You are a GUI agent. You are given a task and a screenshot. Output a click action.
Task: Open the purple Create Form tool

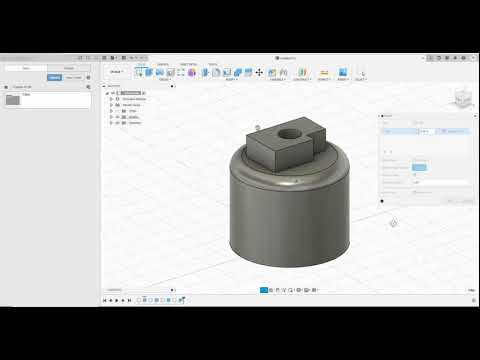click(x=192, y=72)
